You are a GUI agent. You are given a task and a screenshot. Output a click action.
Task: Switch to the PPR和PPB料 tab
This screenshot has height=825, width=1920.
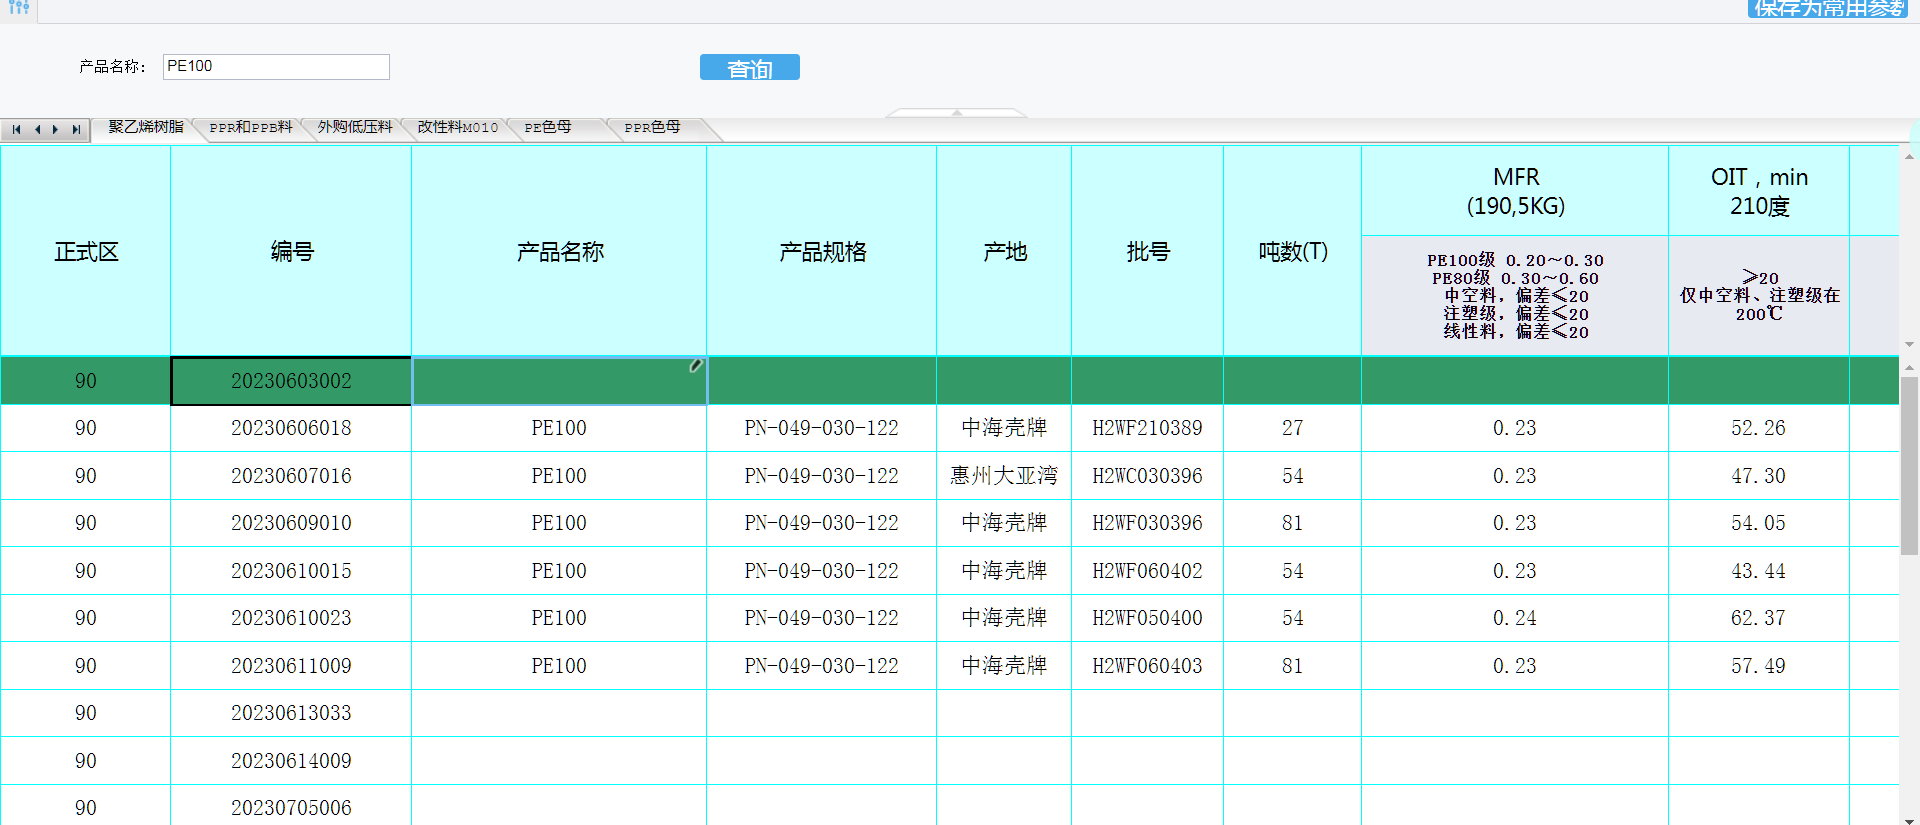(251, 128)
